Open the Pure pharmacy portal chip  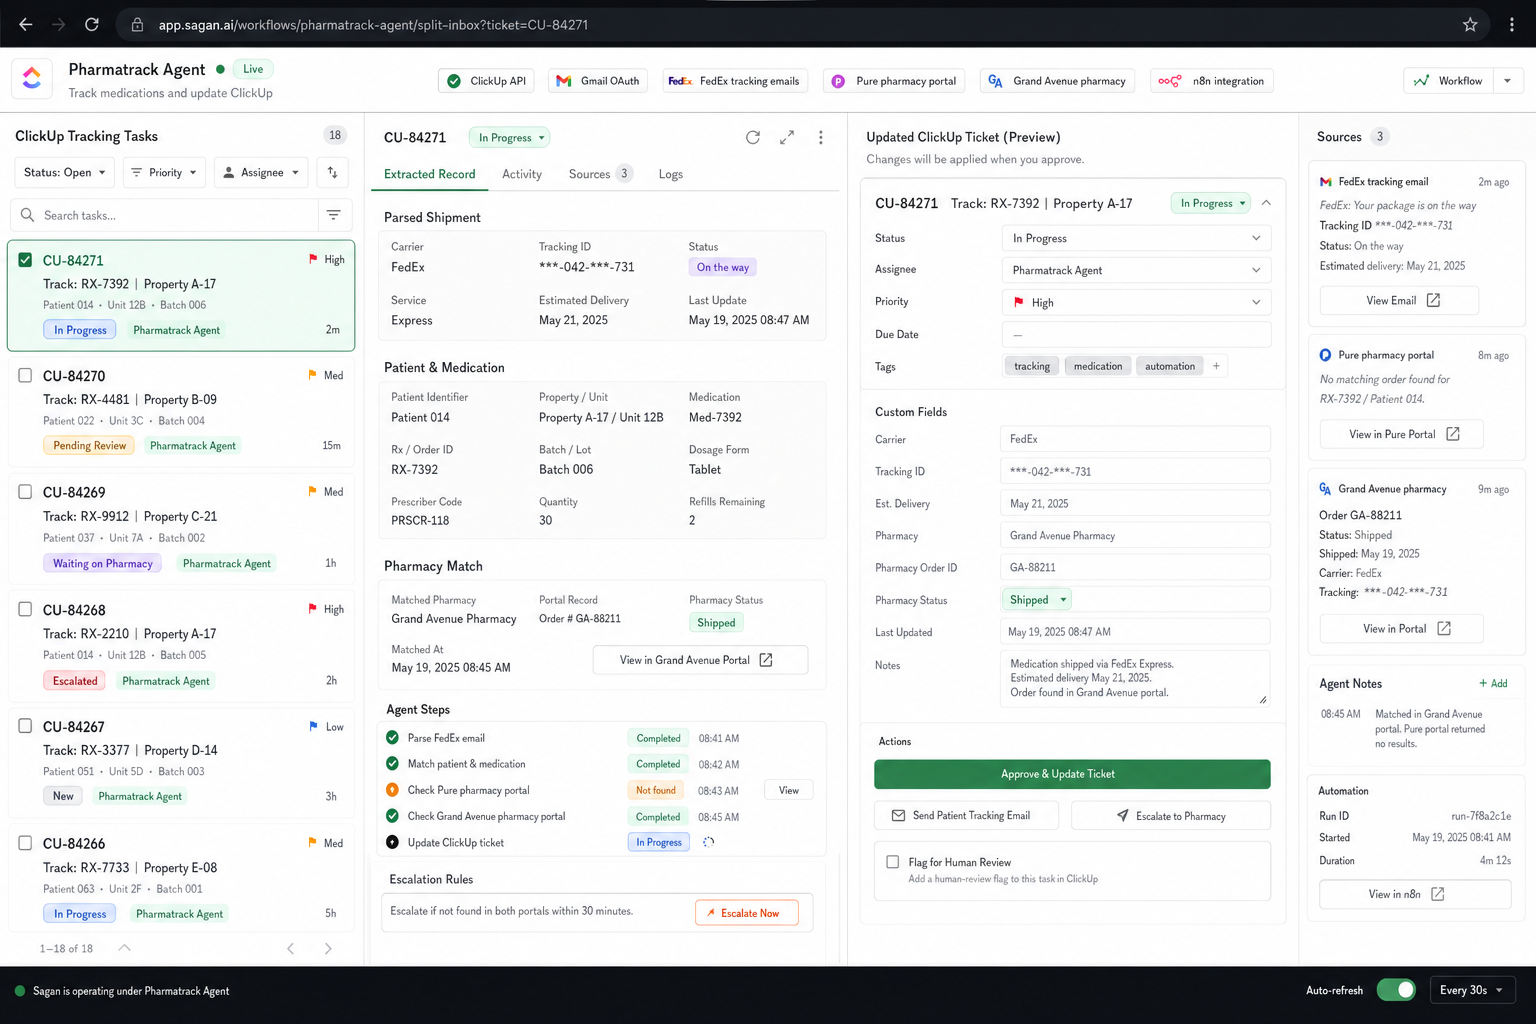tap(894, 81)
